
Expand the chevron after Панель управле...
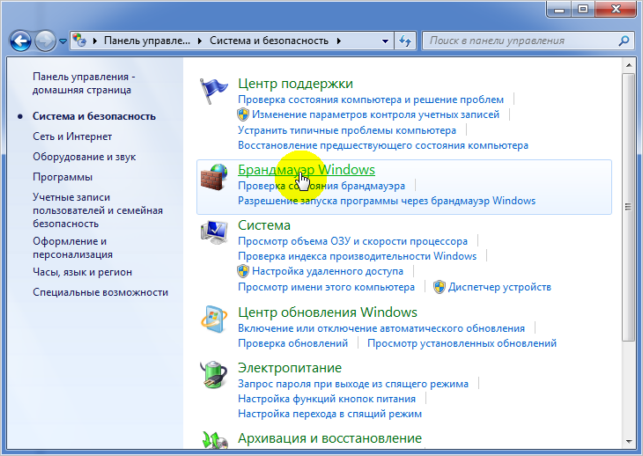tap(200, 41)
